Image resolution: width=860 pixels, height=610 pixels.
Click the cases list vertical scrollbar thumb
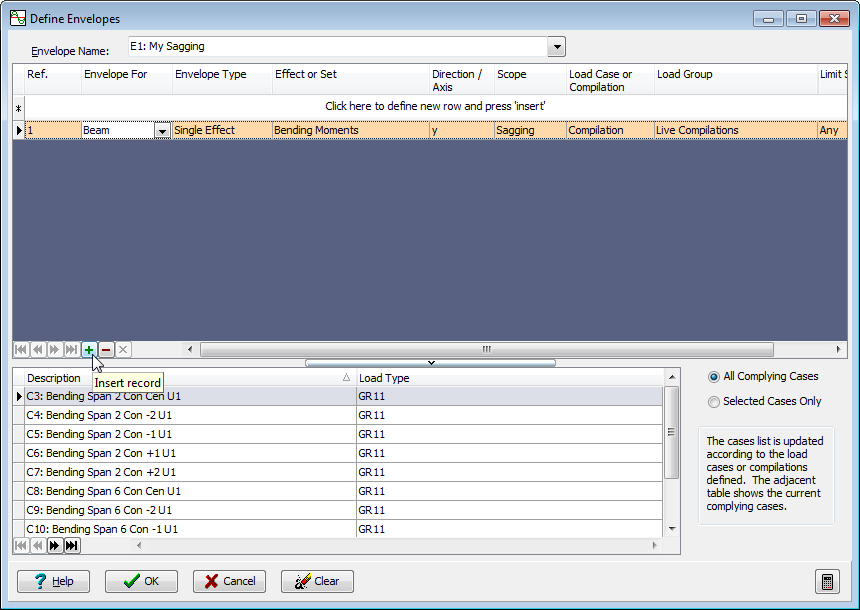[x=672, y=432]
